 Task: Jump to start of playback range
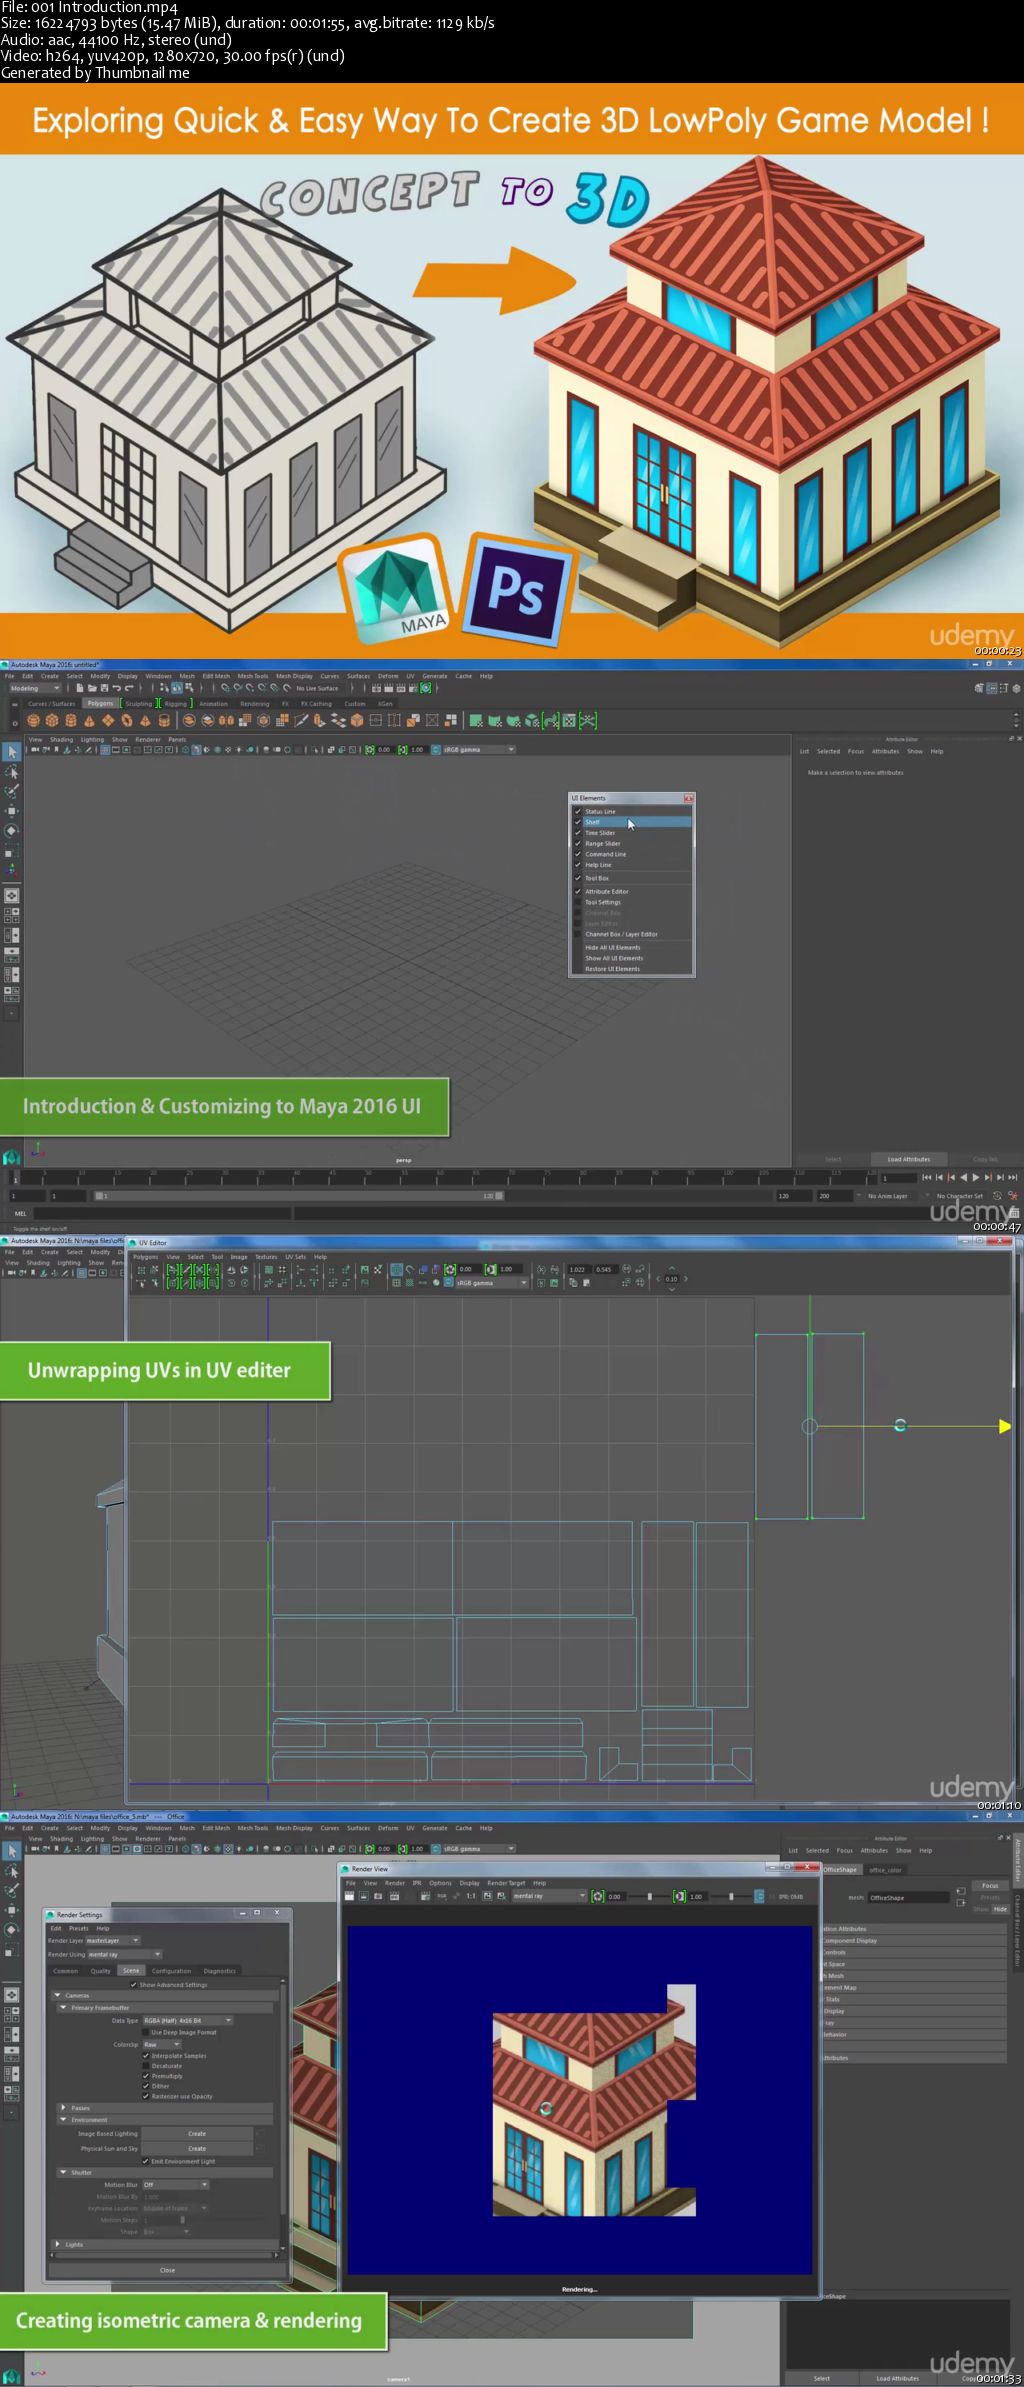[927, 1177]
